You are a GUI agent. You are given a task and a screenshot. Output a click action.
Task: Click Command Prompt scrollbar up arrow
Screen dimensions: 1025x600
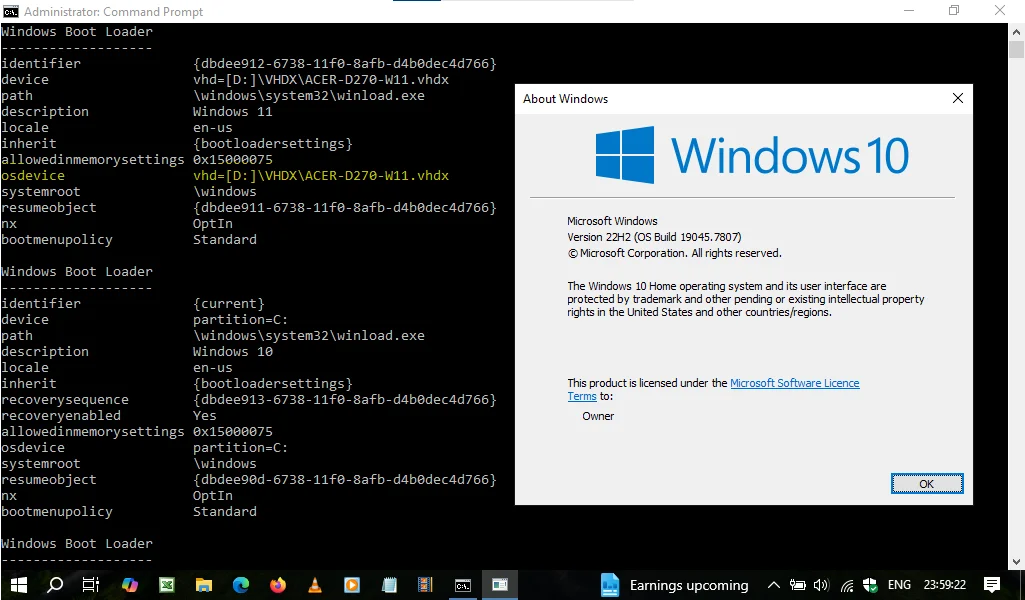tap(1017, 31)
